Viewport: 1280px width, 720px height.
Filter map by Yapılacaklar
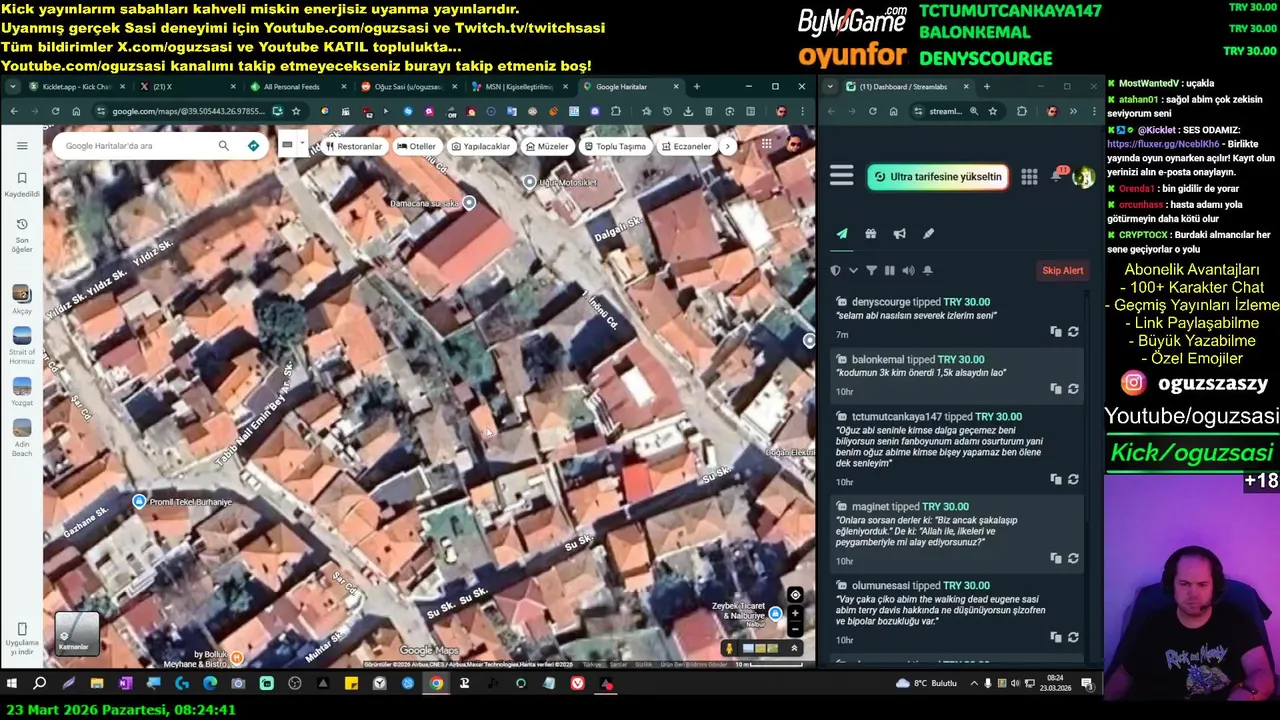(481, 146)
